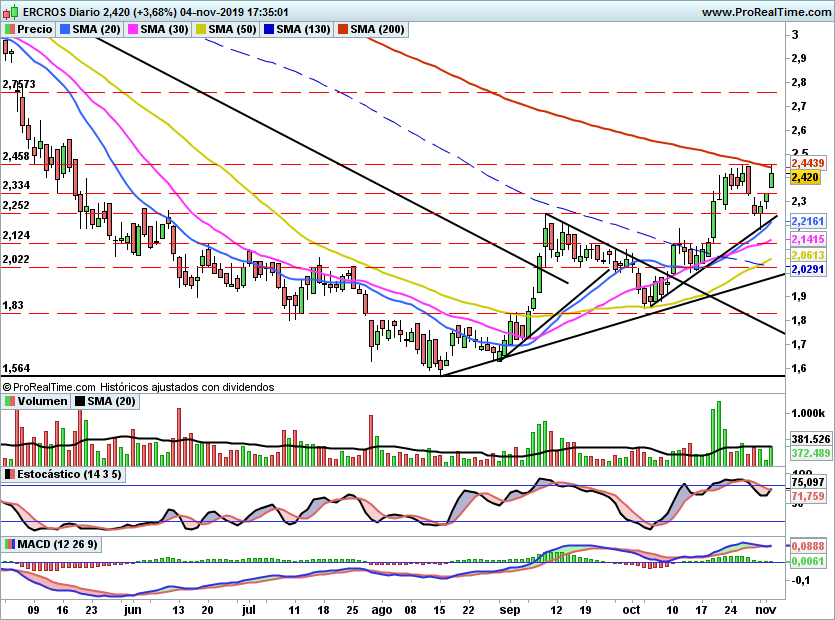Click the SMA (200) red legend icon
The height and width of the screenshot is (620, 835).
coord(343,29)
